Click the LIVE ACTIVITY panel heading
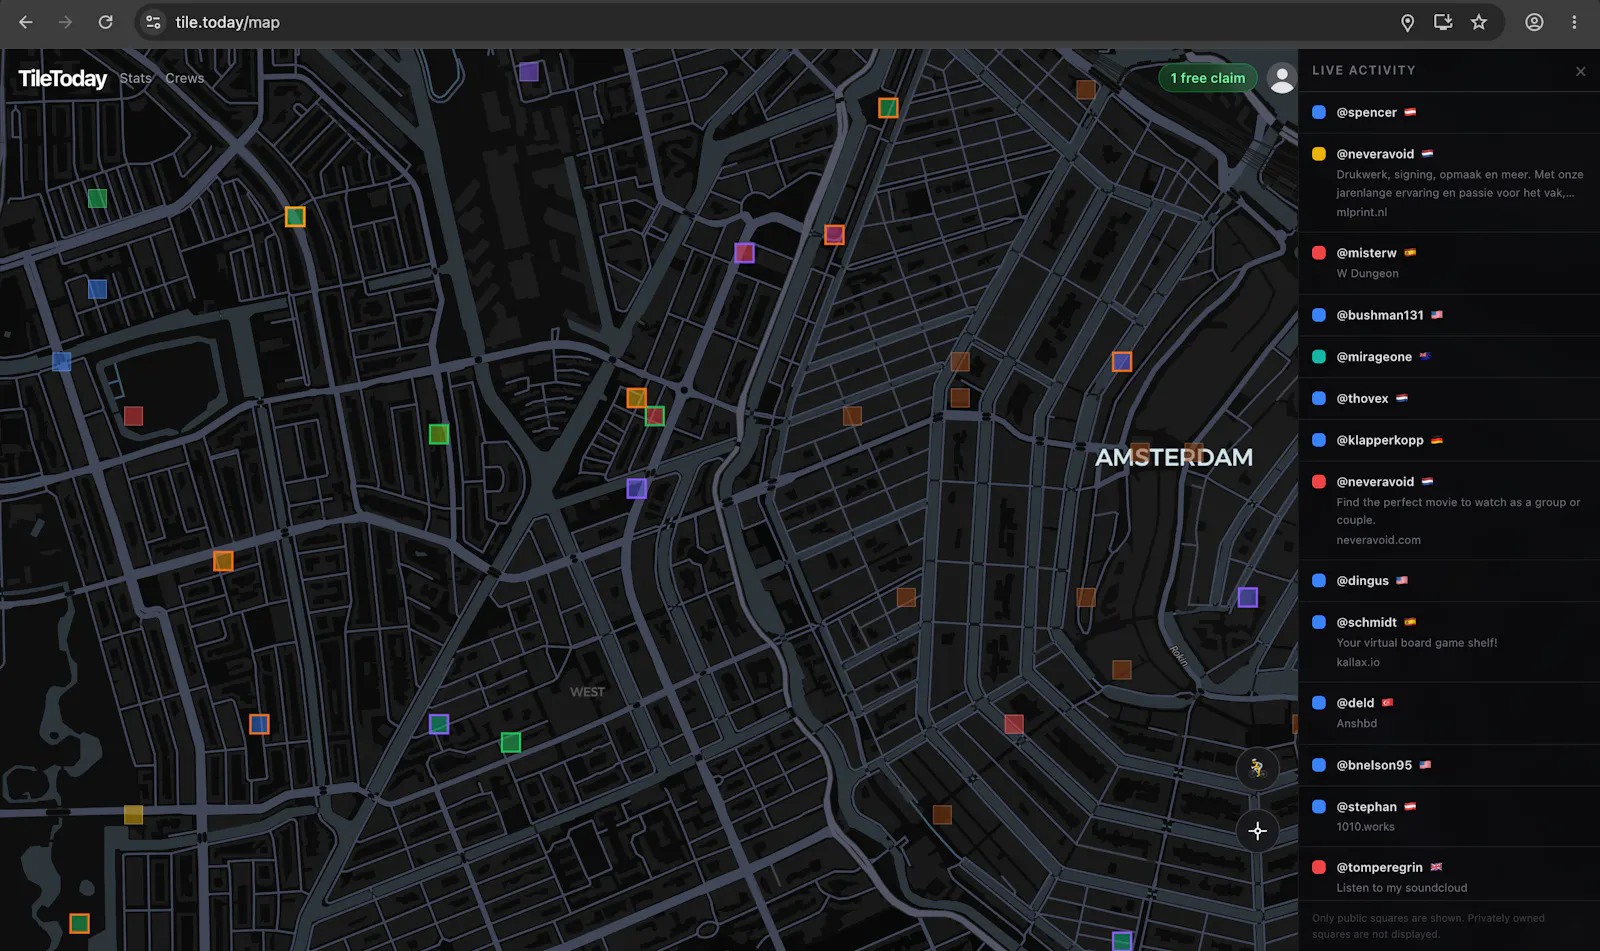 [x=1364, y=70]
